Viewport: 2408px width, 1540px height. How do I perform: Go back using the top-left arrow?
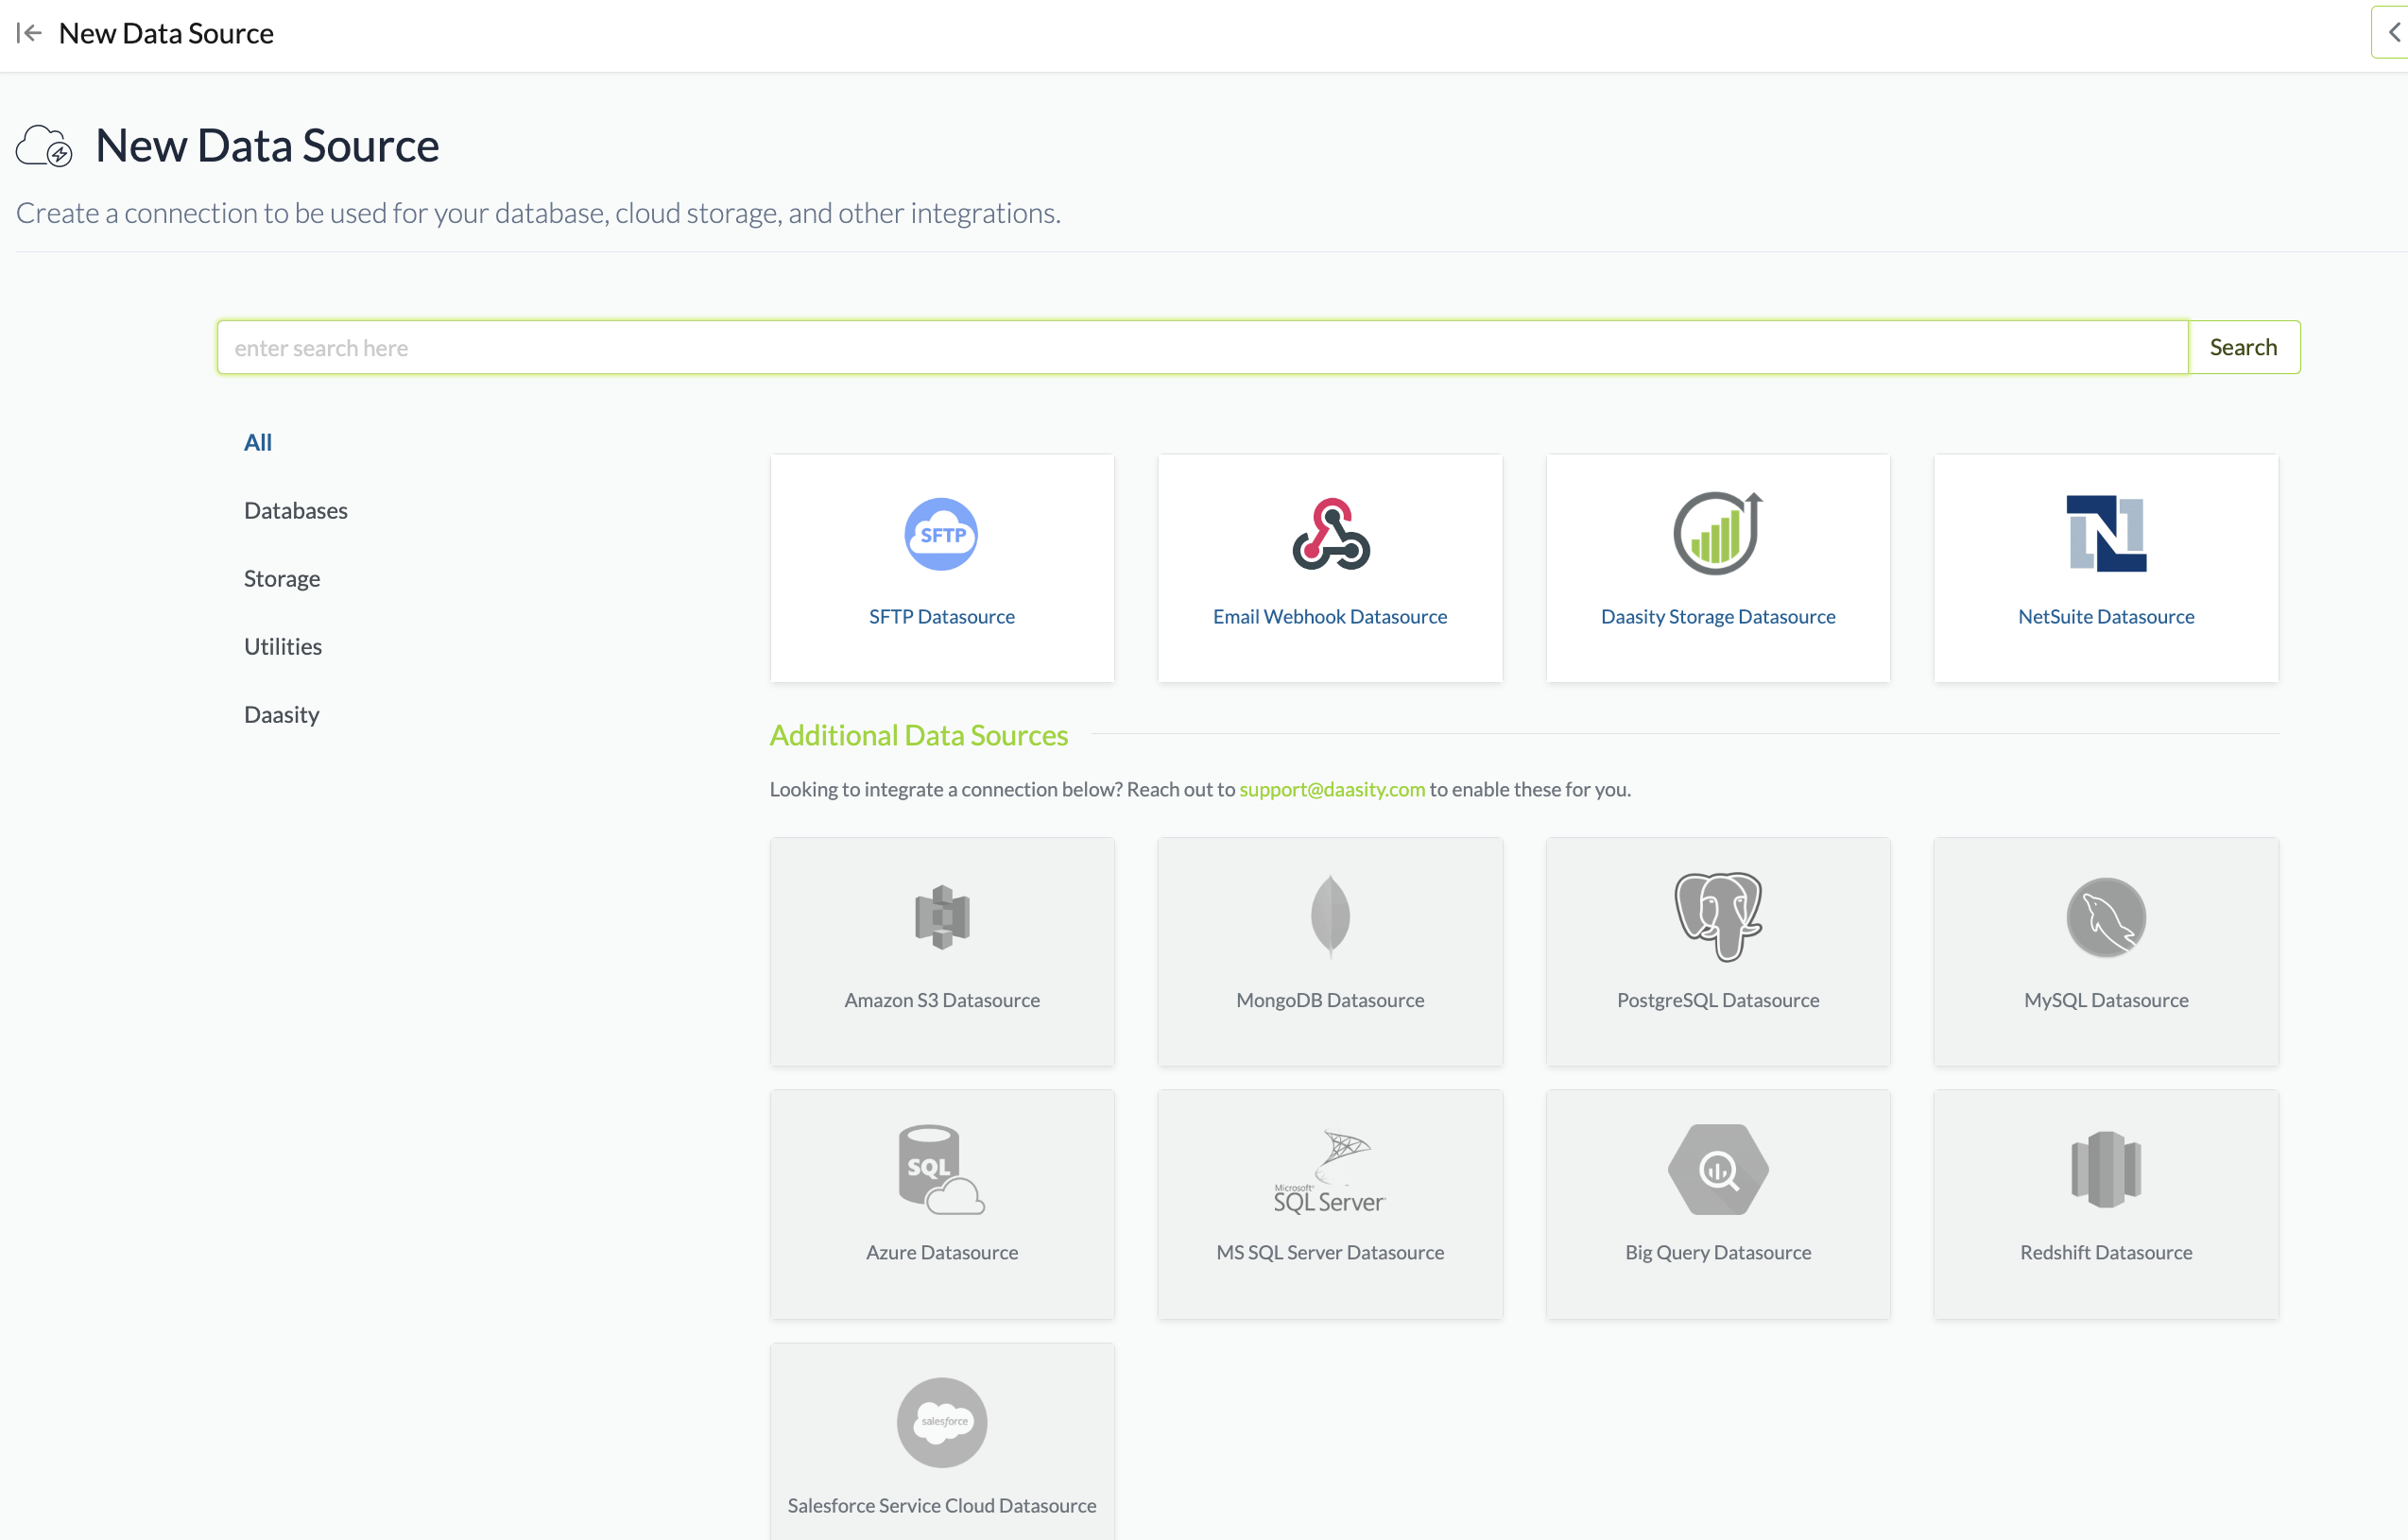pos(29,33)
